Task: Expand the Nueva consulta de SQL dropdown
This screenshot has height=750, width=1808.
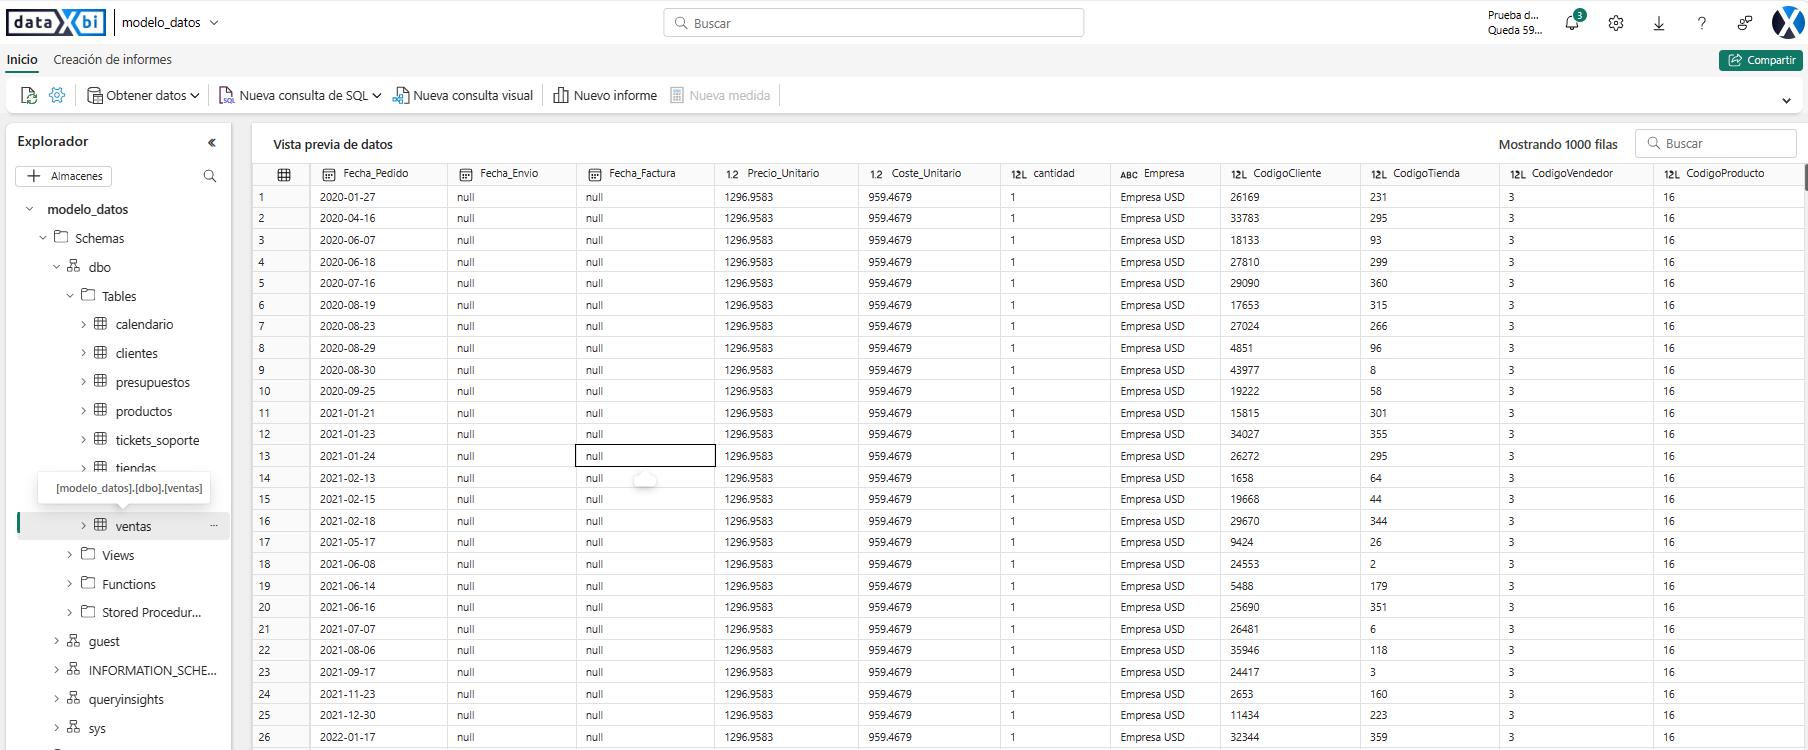Action: click(376, 96)
